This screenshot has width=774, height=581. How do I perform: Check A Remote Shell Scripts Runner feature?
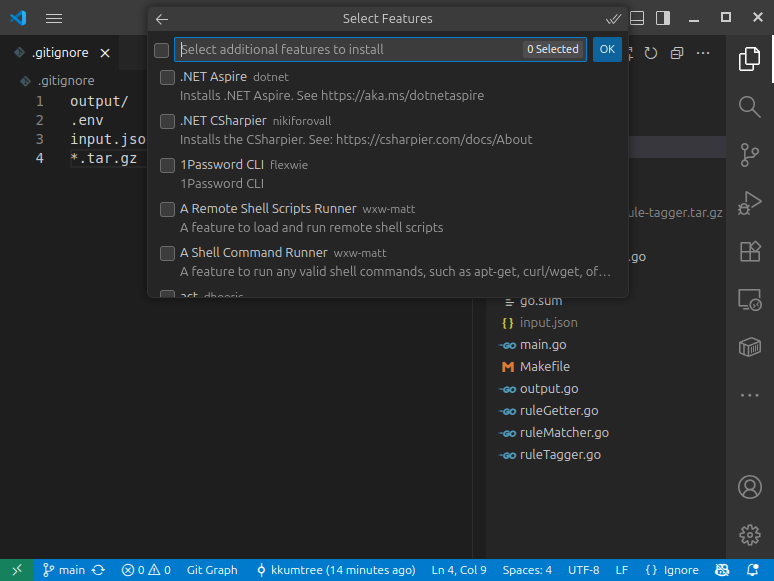click(x=167, y=209)
